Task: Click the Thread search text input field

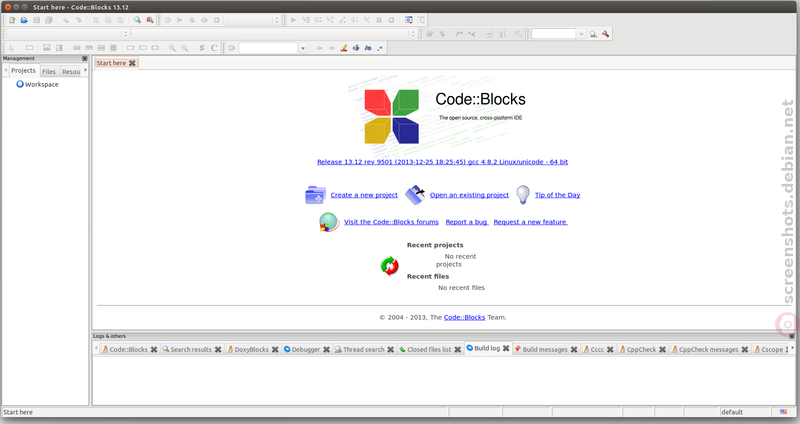Action: click(x=553, y=34)
